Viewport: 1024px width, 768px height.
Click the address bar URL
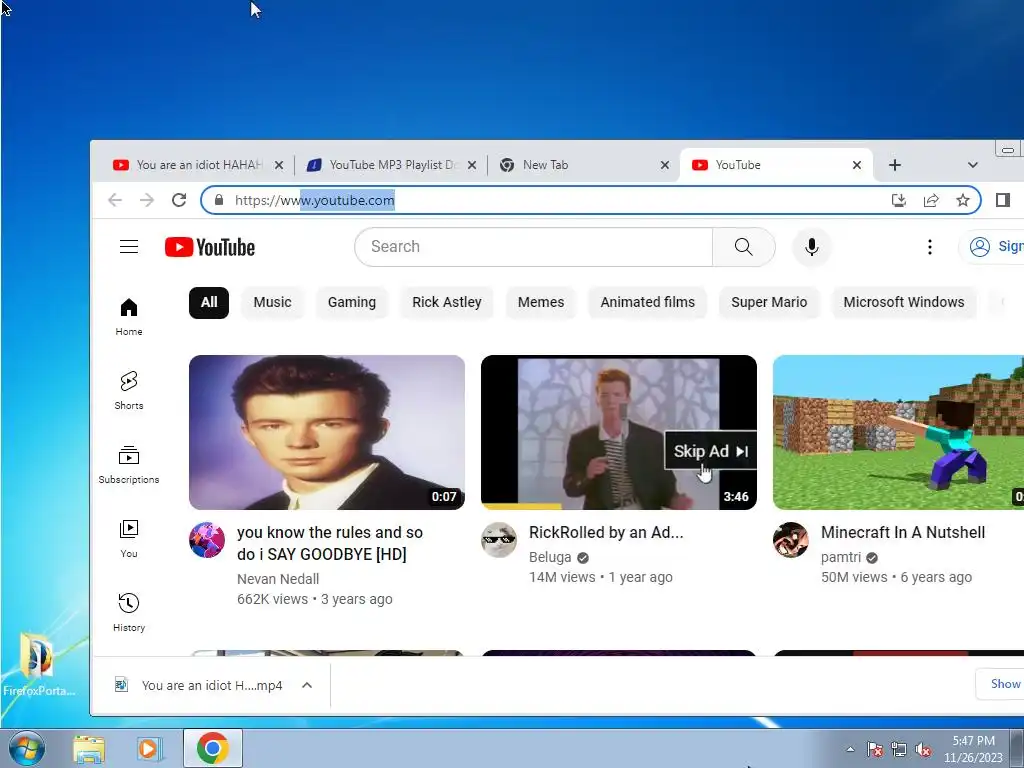point(314,200)
